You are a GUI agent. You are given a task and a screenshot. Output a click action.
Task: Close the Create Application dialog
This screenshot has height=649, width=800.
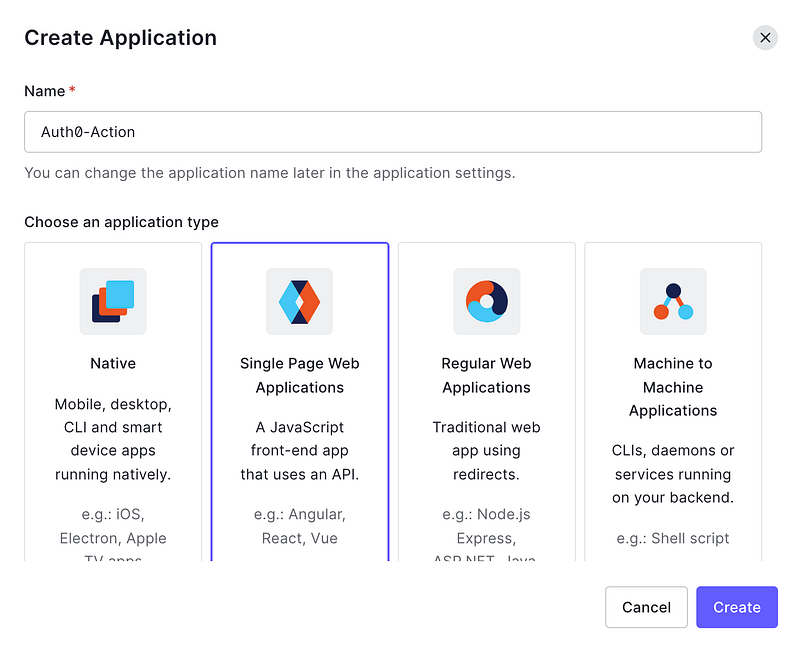click(765, 38)
